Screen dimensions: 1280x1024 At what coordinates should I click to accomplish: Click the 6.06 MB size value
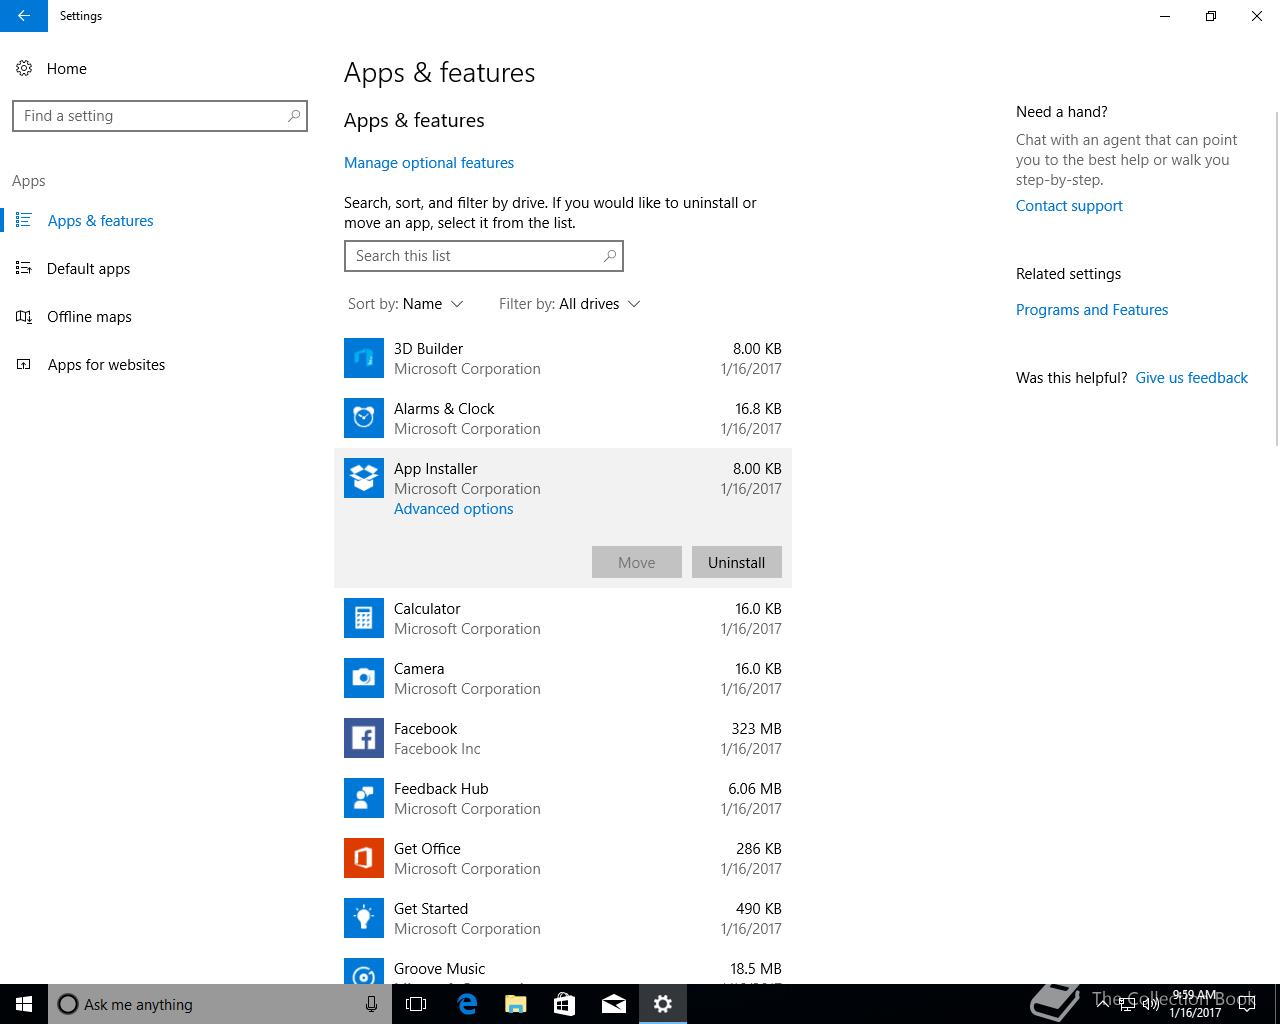755,789
